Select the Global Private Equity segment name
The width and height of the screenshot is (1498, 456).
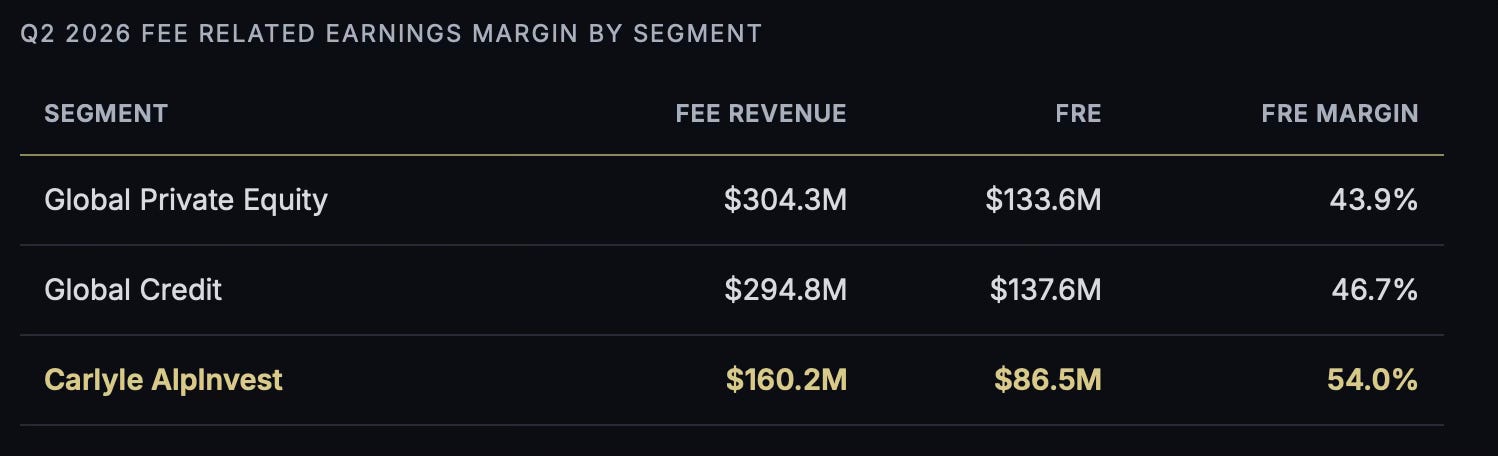tap(186, 200)
